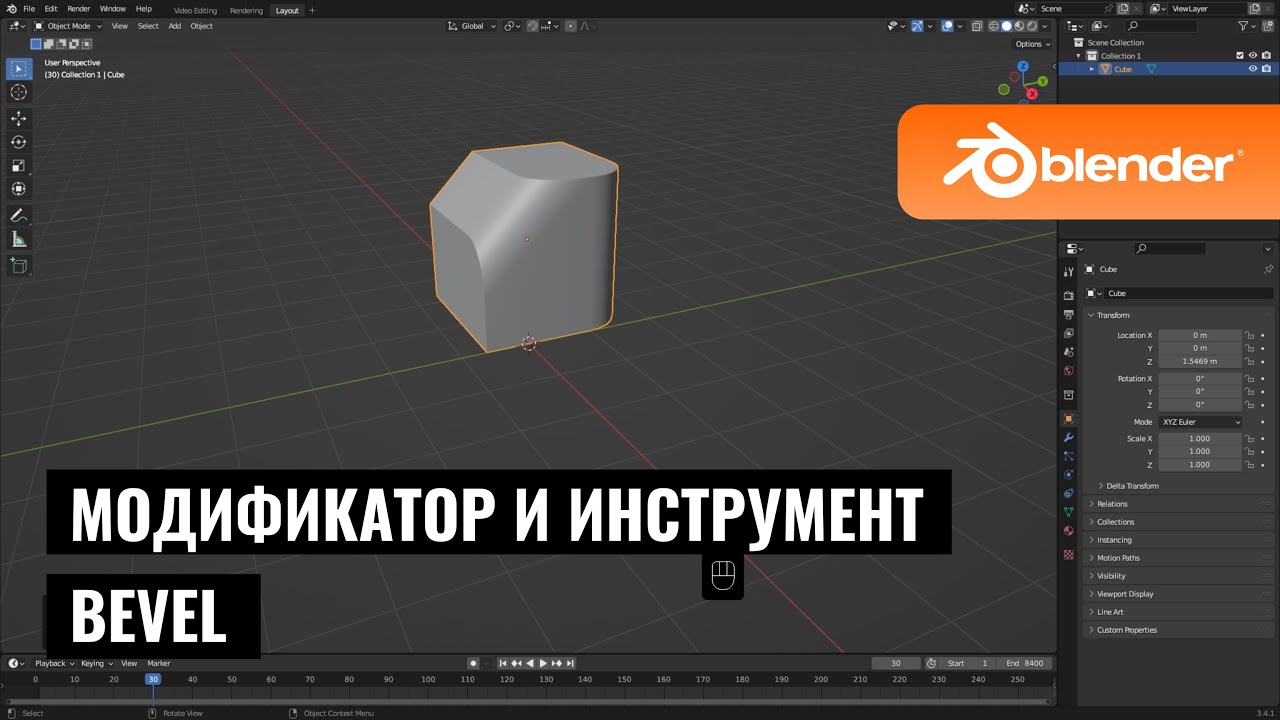Open the Object Constraint properties tab

(1068, 493)
